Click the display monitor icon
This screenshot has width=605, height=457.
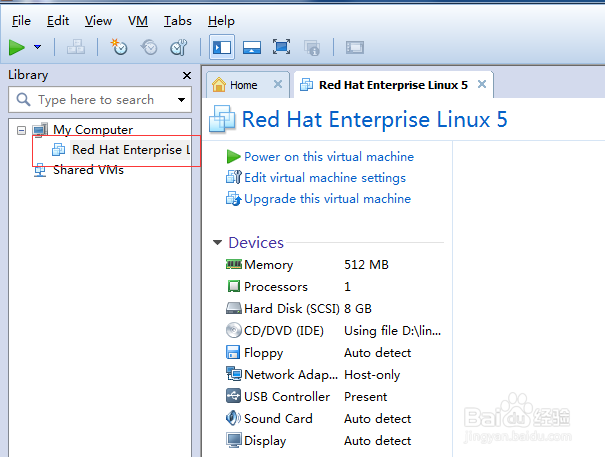(234, 440)
